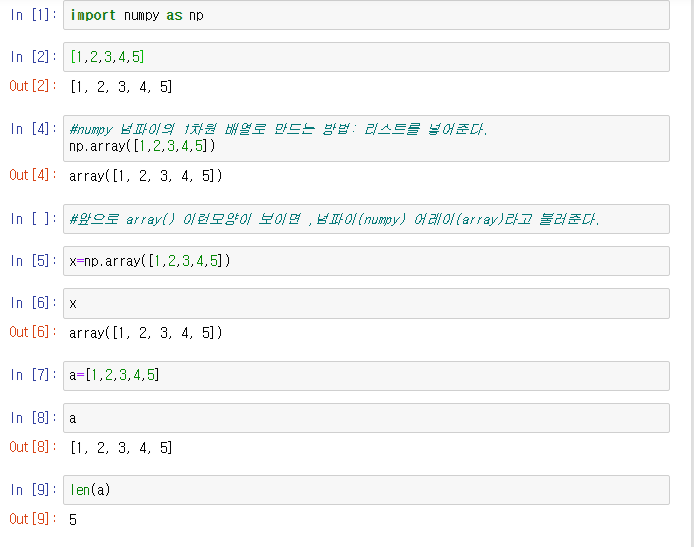The image size is (694, 547).
Task: Click the In [5]: prompt label
Action: point(34,261)
